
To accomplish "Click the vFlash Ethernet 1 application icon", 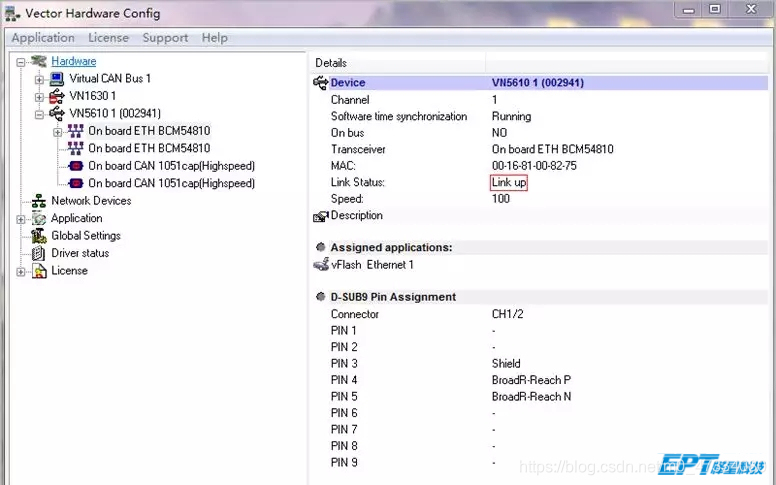I will pyautogui.click(x=321, y=265).
